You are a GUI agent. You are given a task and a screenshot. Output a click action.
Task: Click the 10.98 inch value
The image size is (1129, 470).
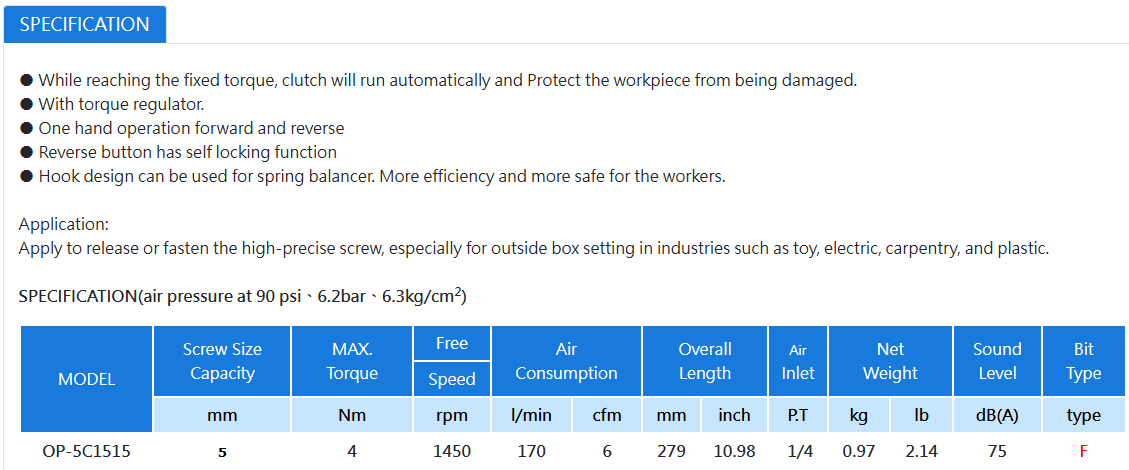[734, 452]
